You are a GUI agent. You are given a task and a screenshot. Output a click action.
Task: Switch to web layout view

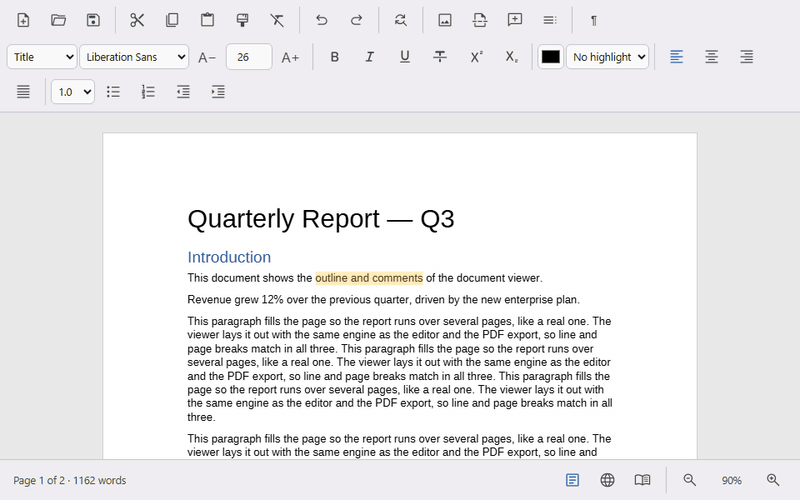tap(607, 480)
